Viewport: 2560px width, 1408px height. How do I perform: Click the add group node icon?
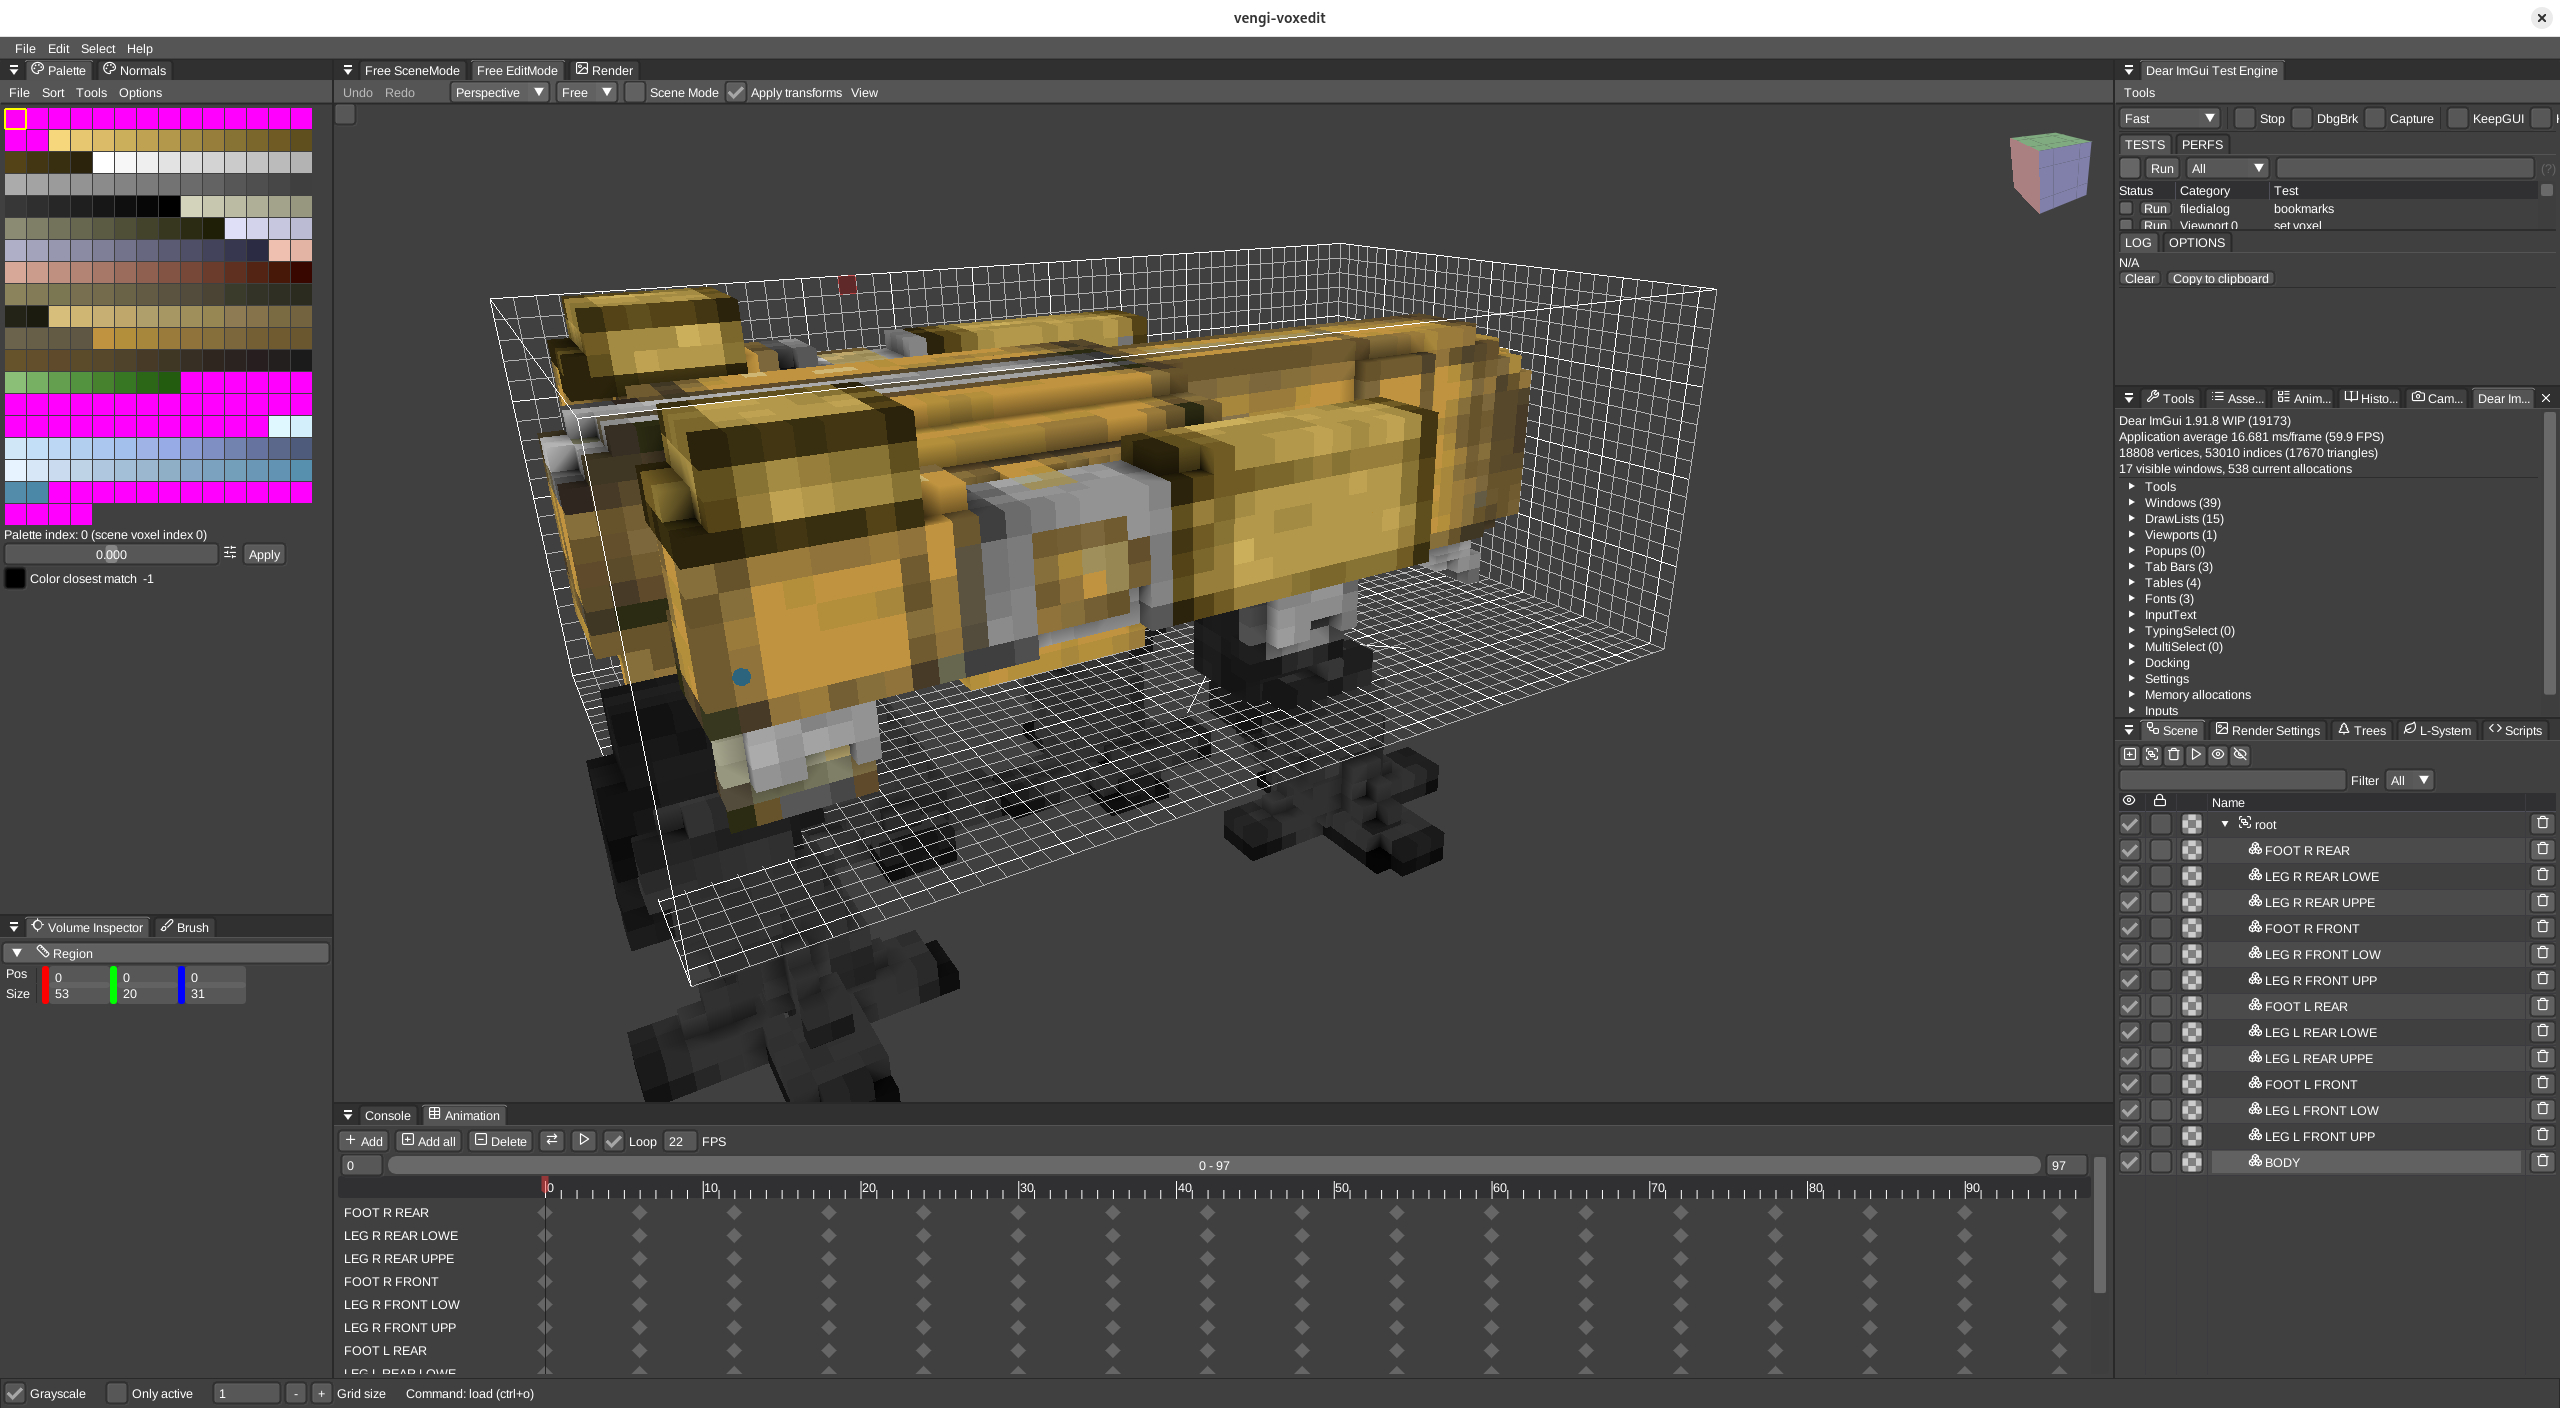(x=2151, y=755)
